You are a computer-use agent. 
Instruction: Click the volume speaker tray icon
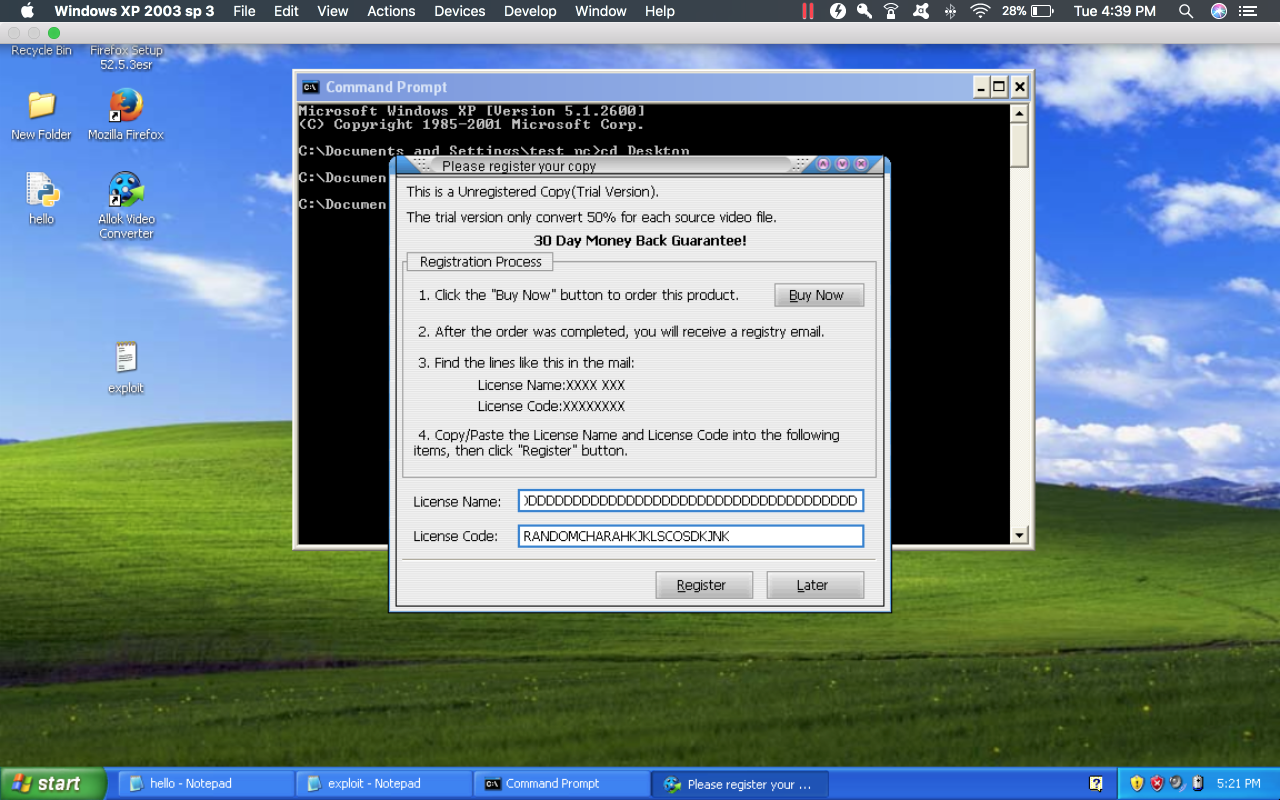(1177, 783)
